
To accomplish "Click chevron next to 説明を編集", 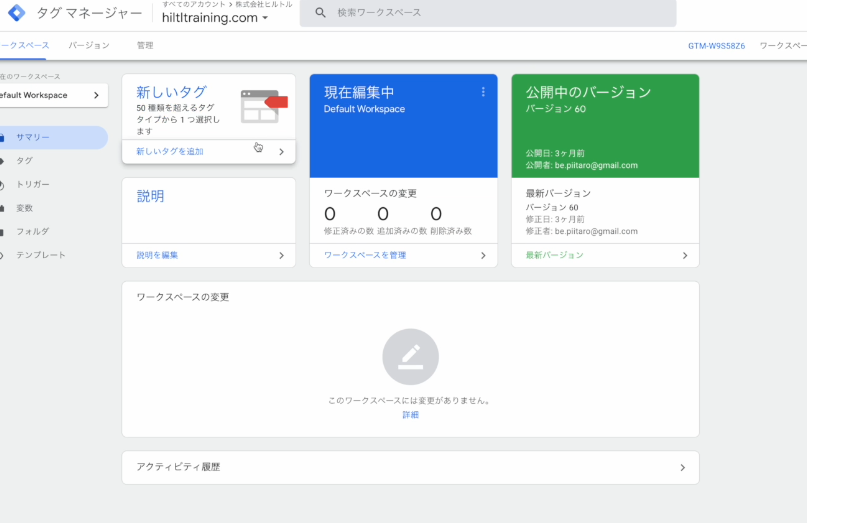I will point(281,256).
